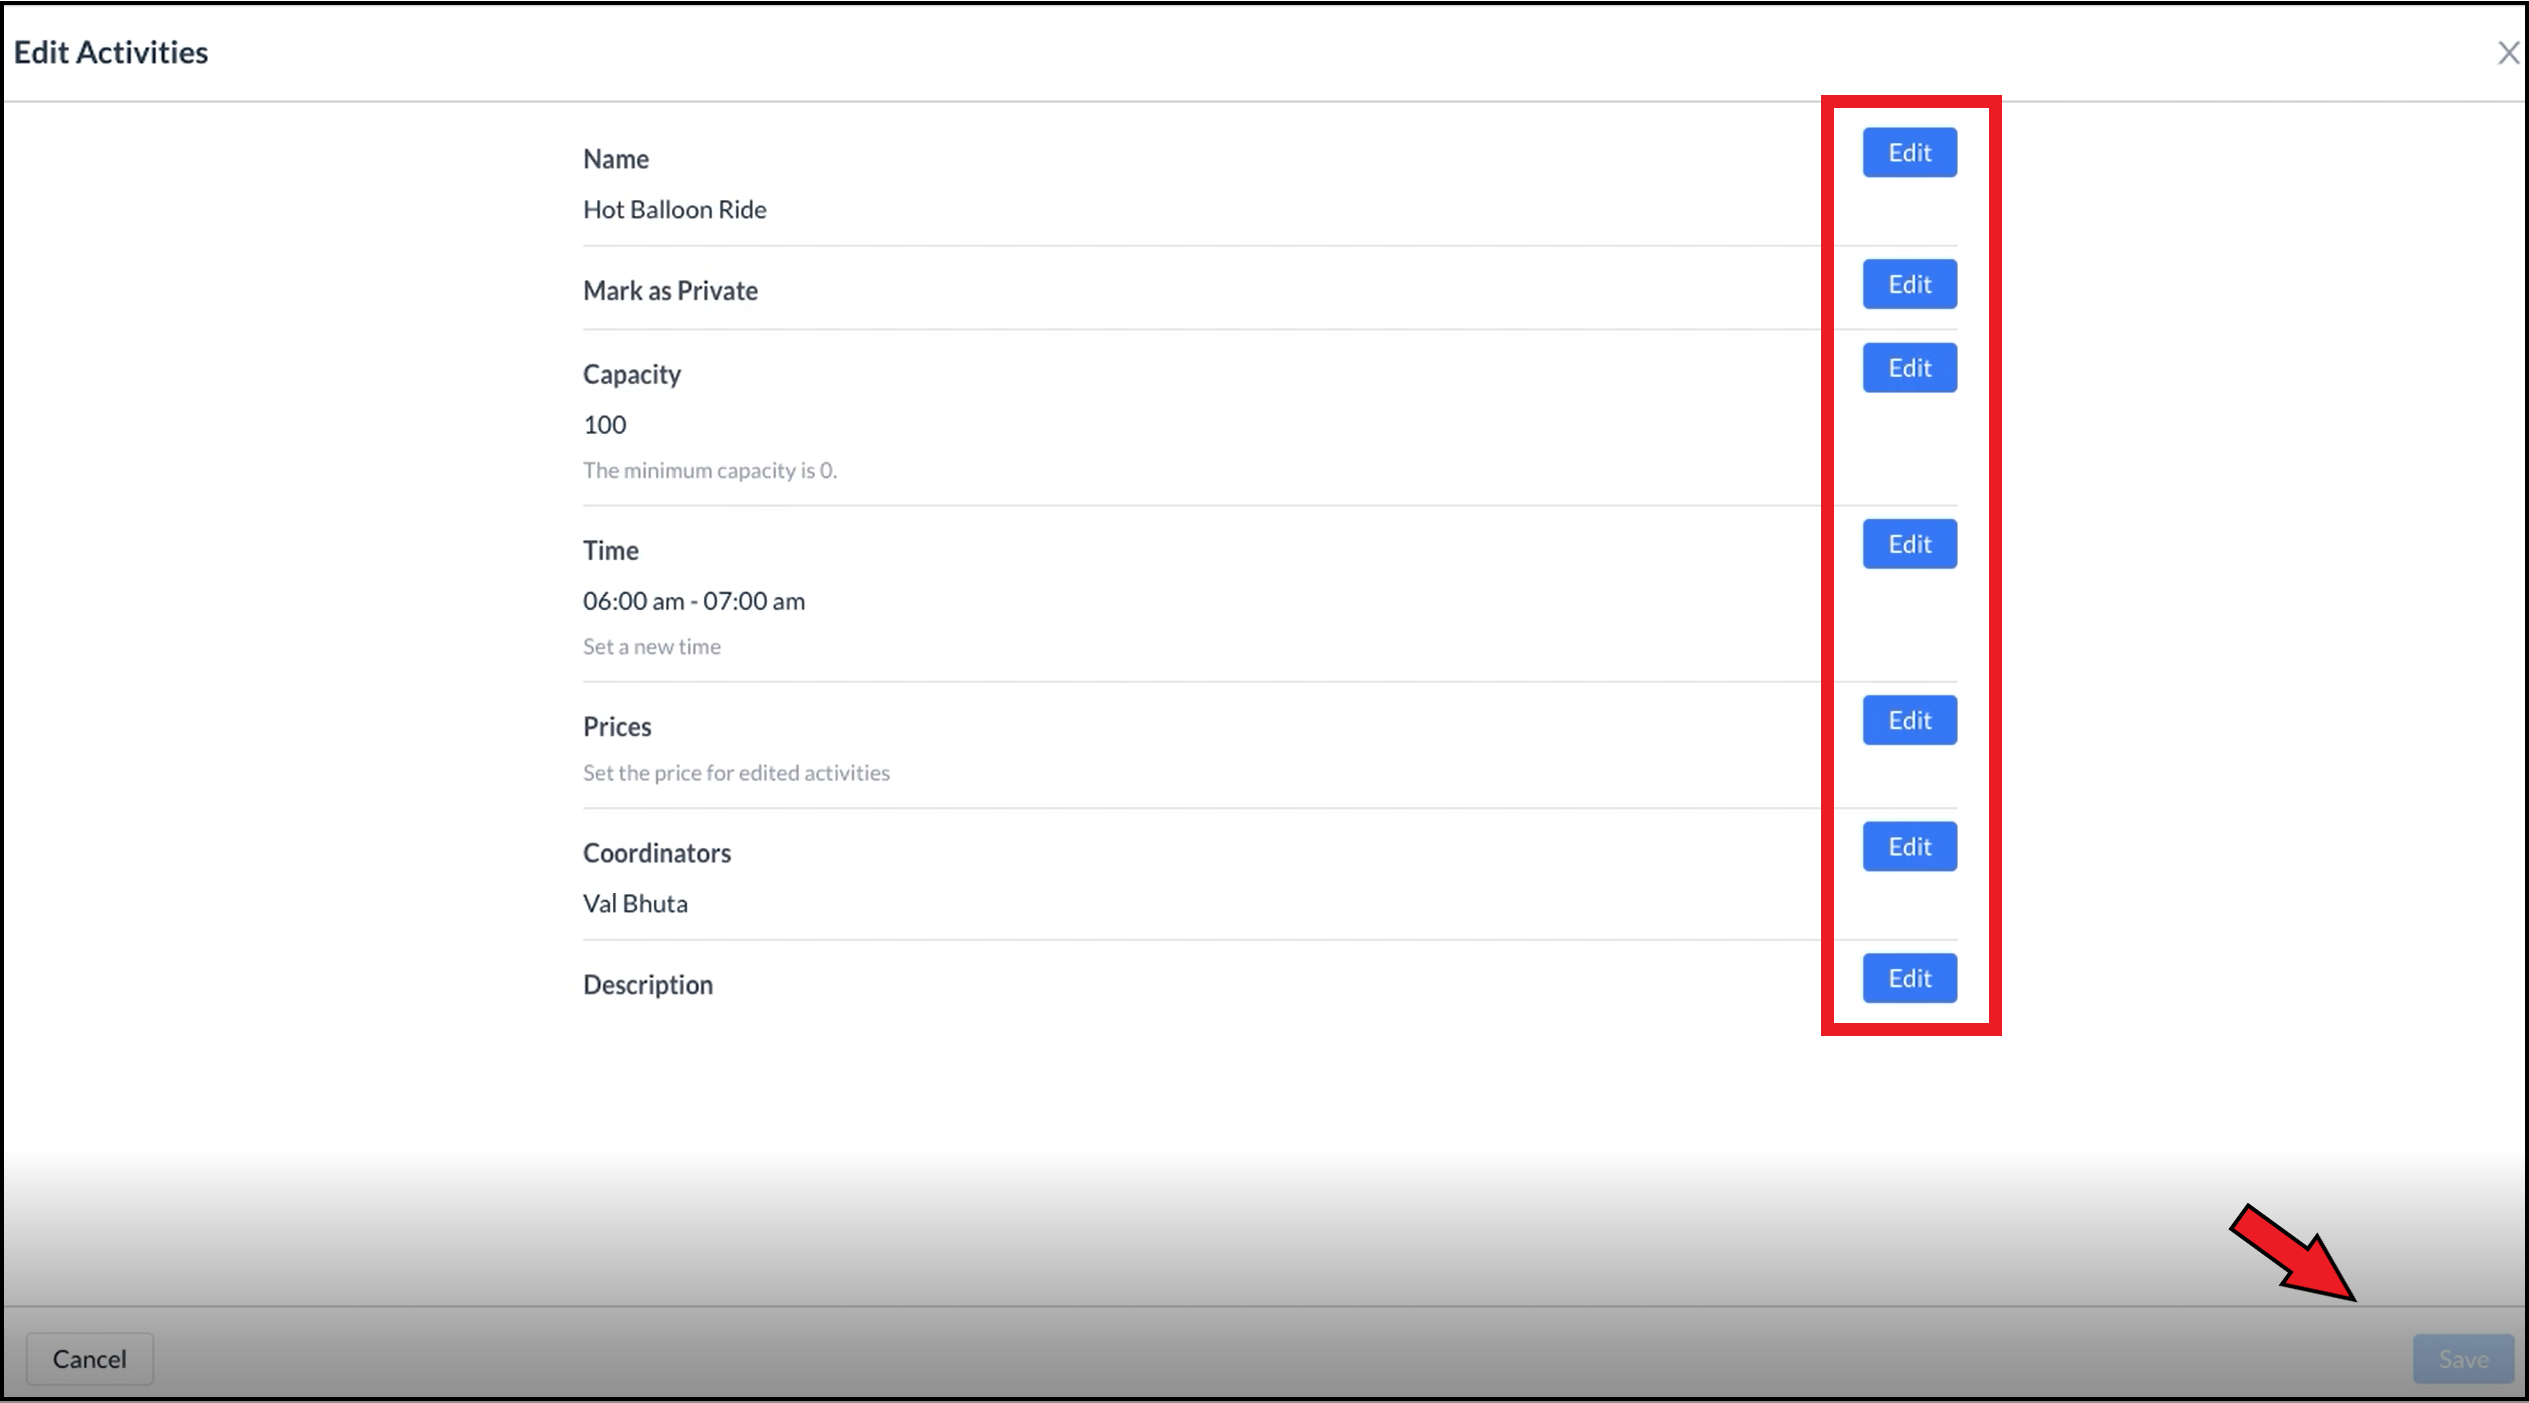Edit the Prices section
This screenshot has width=2529, height=1403.
[1908, 720]
